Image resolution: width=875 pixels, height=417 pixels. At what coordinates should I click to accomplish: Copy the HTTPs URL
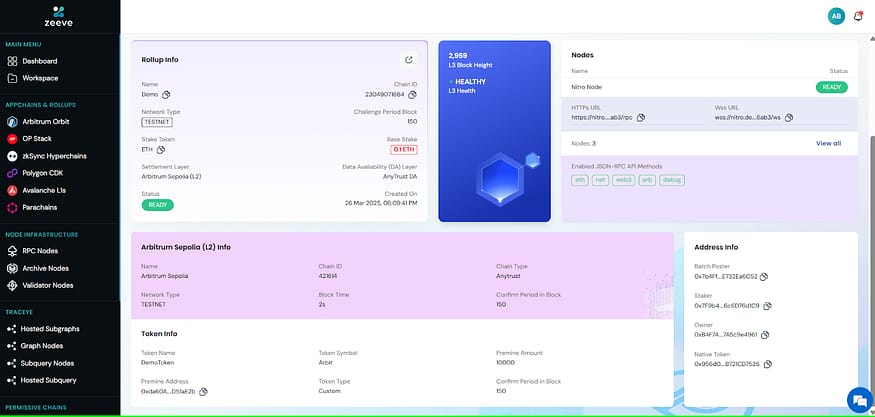tap(641, 118)
